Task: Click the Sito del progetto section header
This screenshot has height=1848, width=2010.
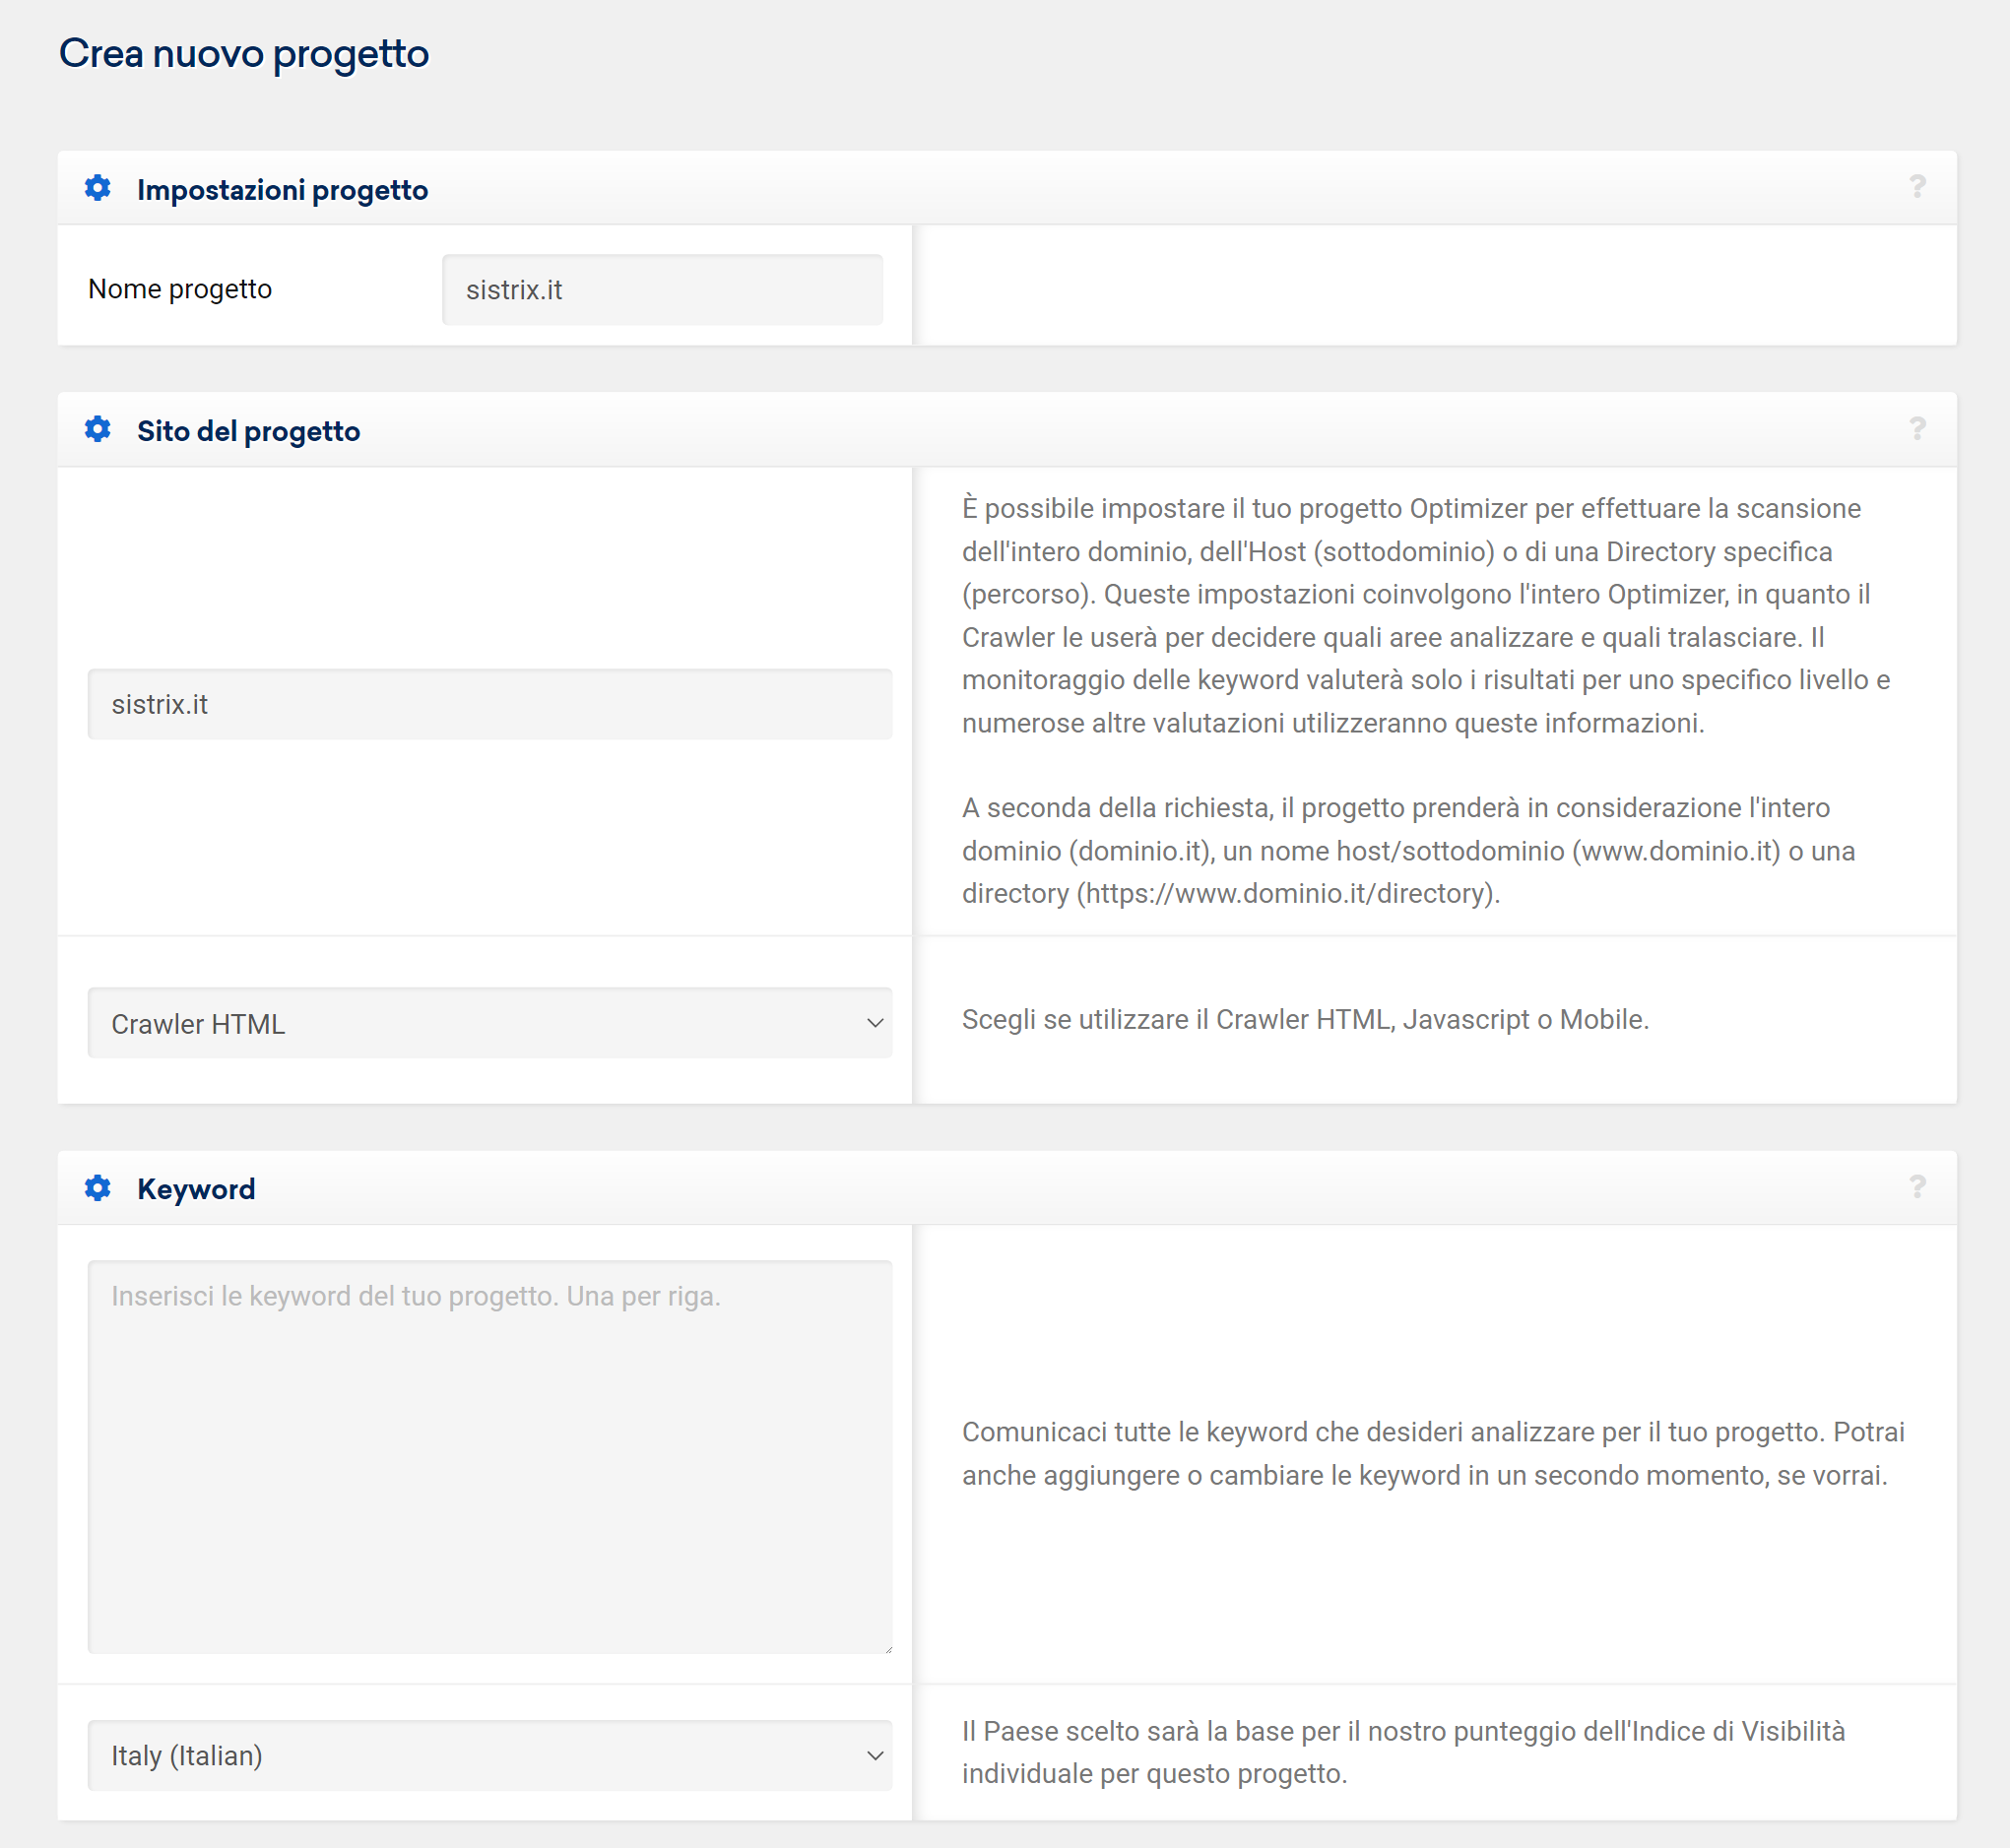Action: point(249,431)
